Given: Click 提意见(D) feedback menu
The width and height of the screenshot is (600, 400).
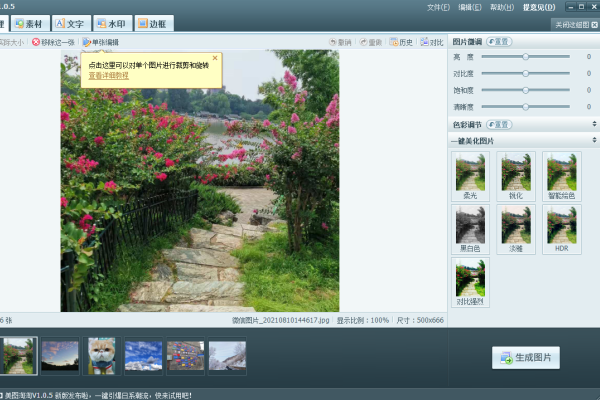Looking at the screenshot, I should (x=539, y=7).
